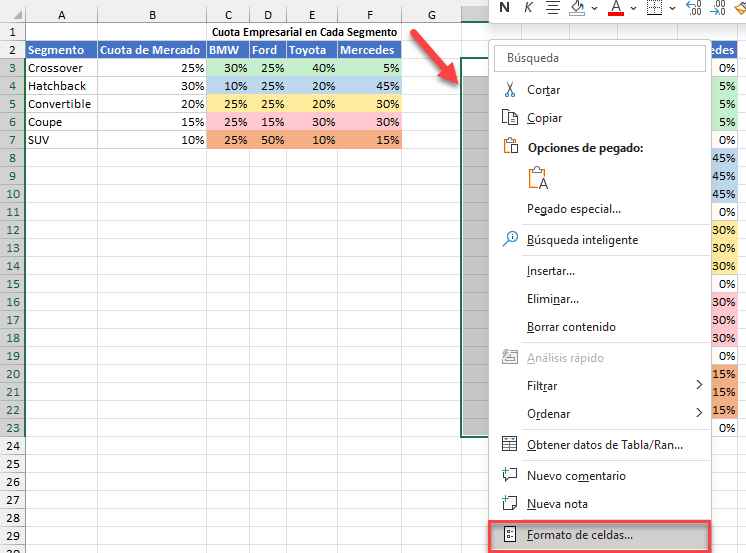Image resolution: width=746 pixels, height=553 pixels.
Task: Click Cuota de Mercado 20% for Convertible
Action: 152,104
